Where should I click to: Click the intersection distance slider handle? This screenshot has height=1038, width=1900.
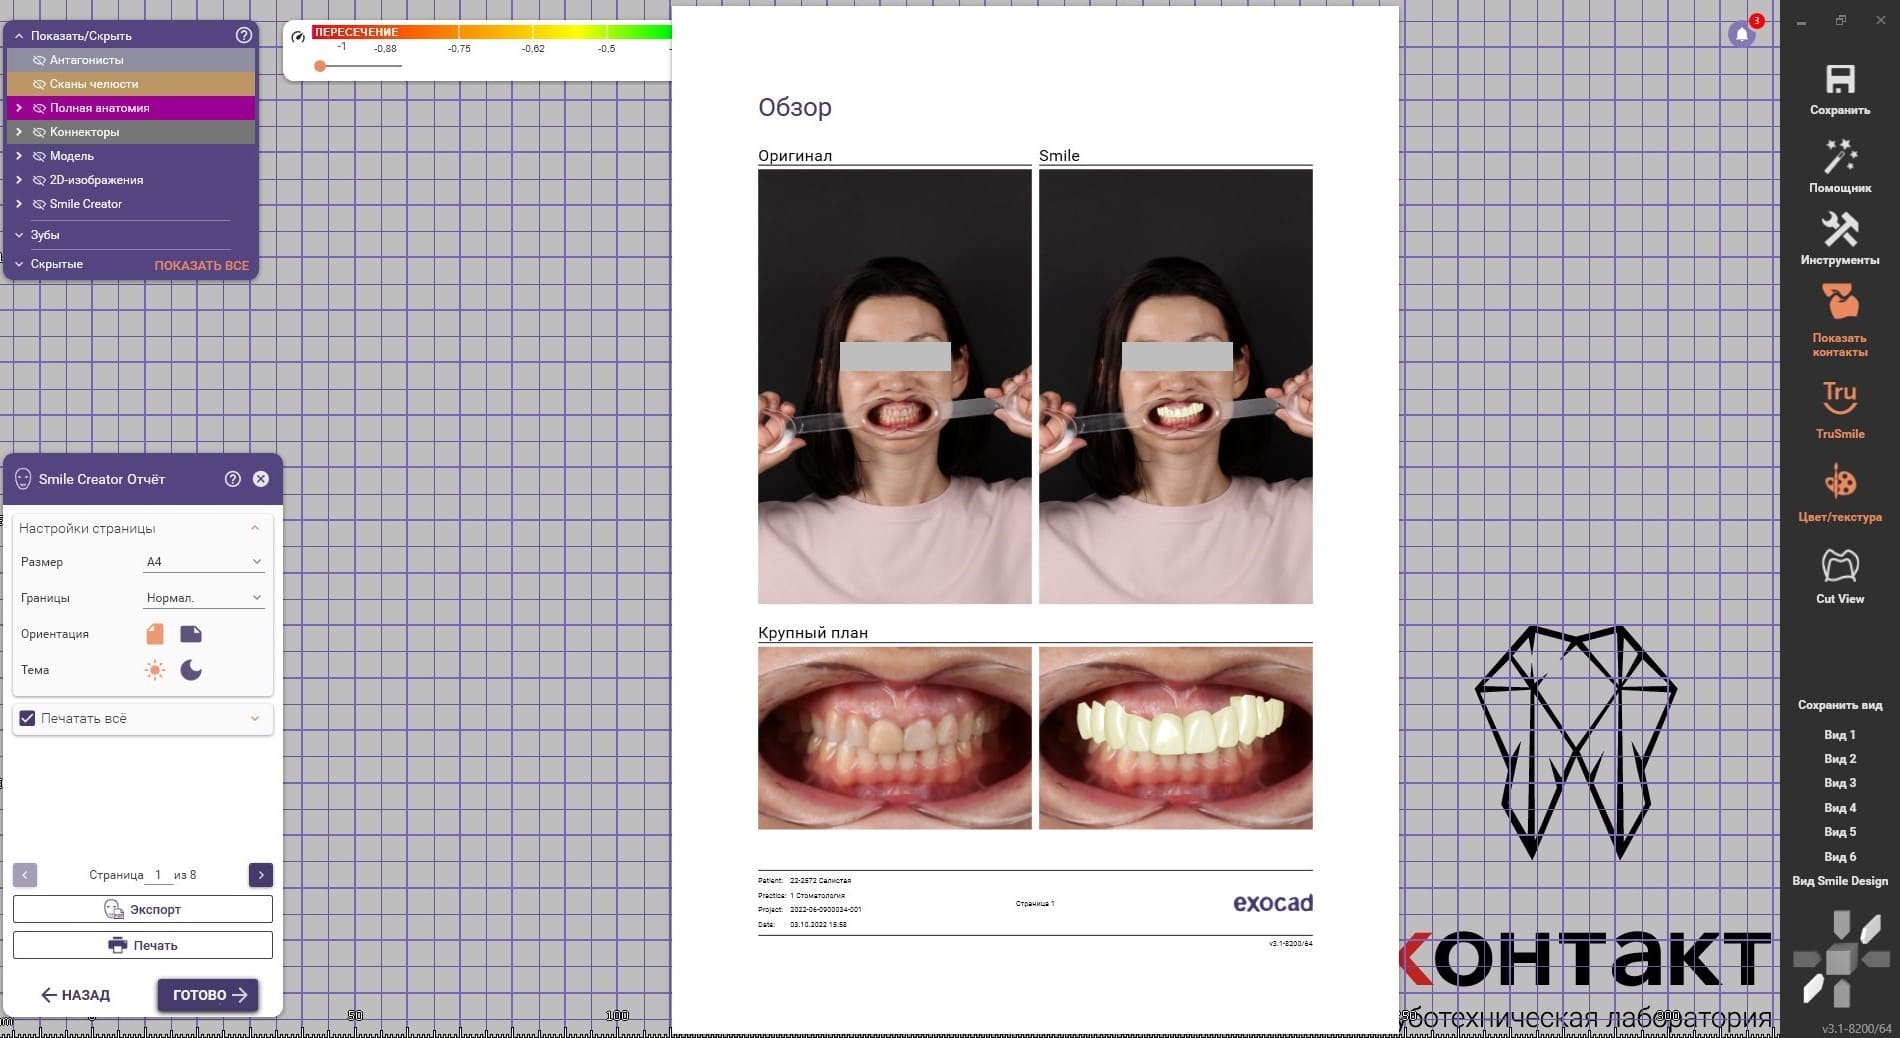(320, 66)
